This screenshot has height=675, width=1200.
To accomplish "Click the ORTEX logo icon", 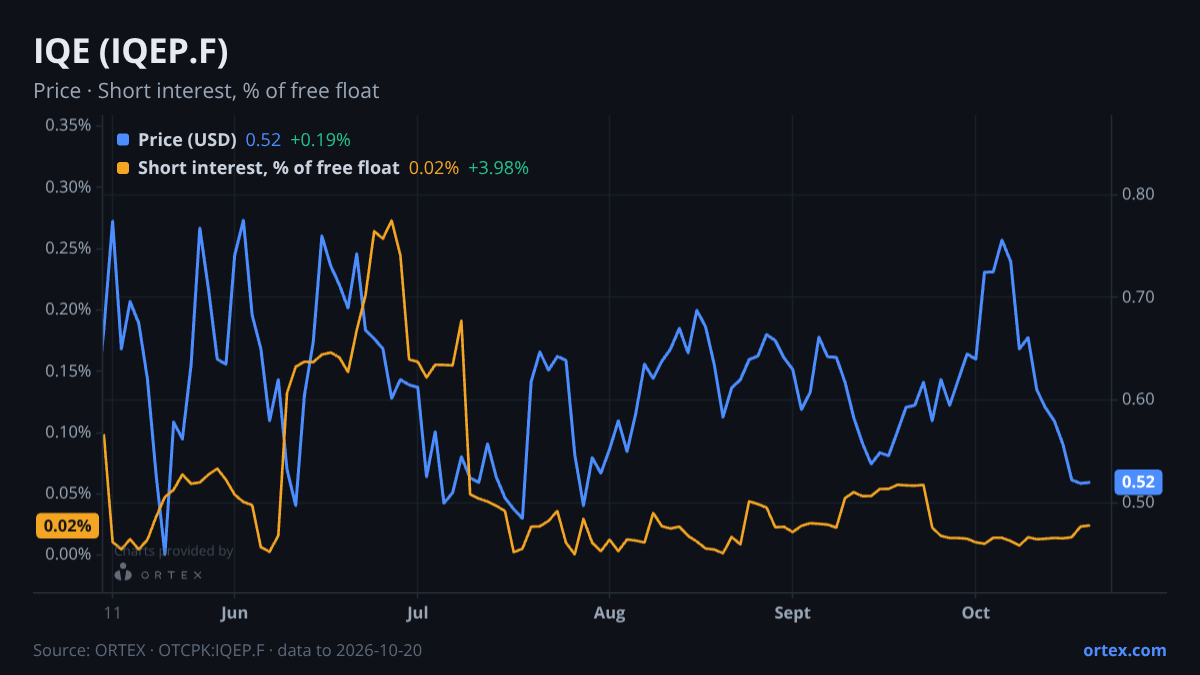I will 123,573.
